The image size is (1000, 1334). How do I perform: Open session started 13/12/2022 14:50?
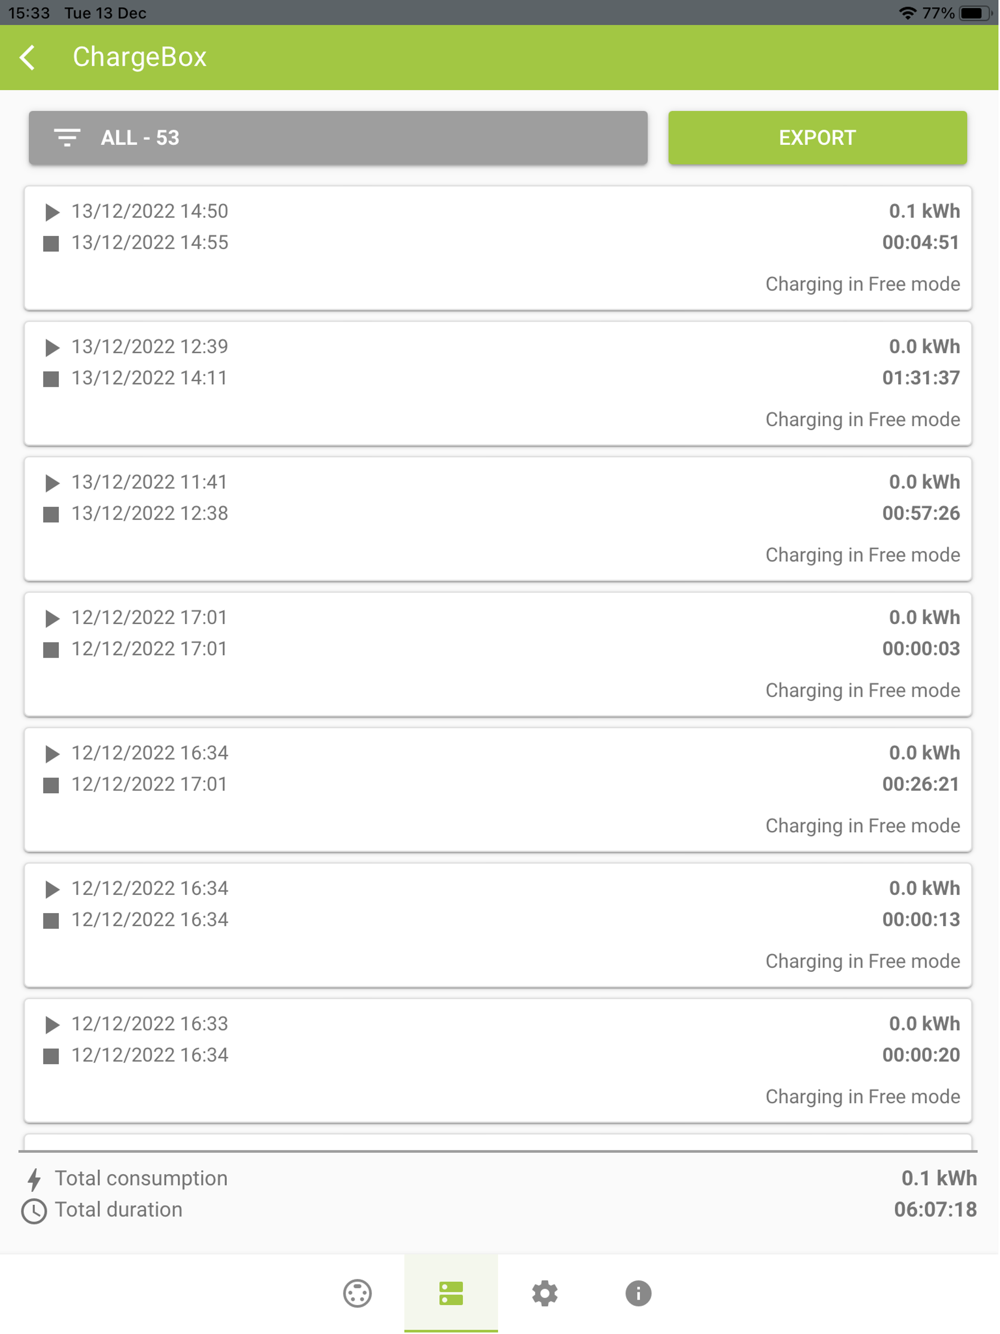point(498,248)
